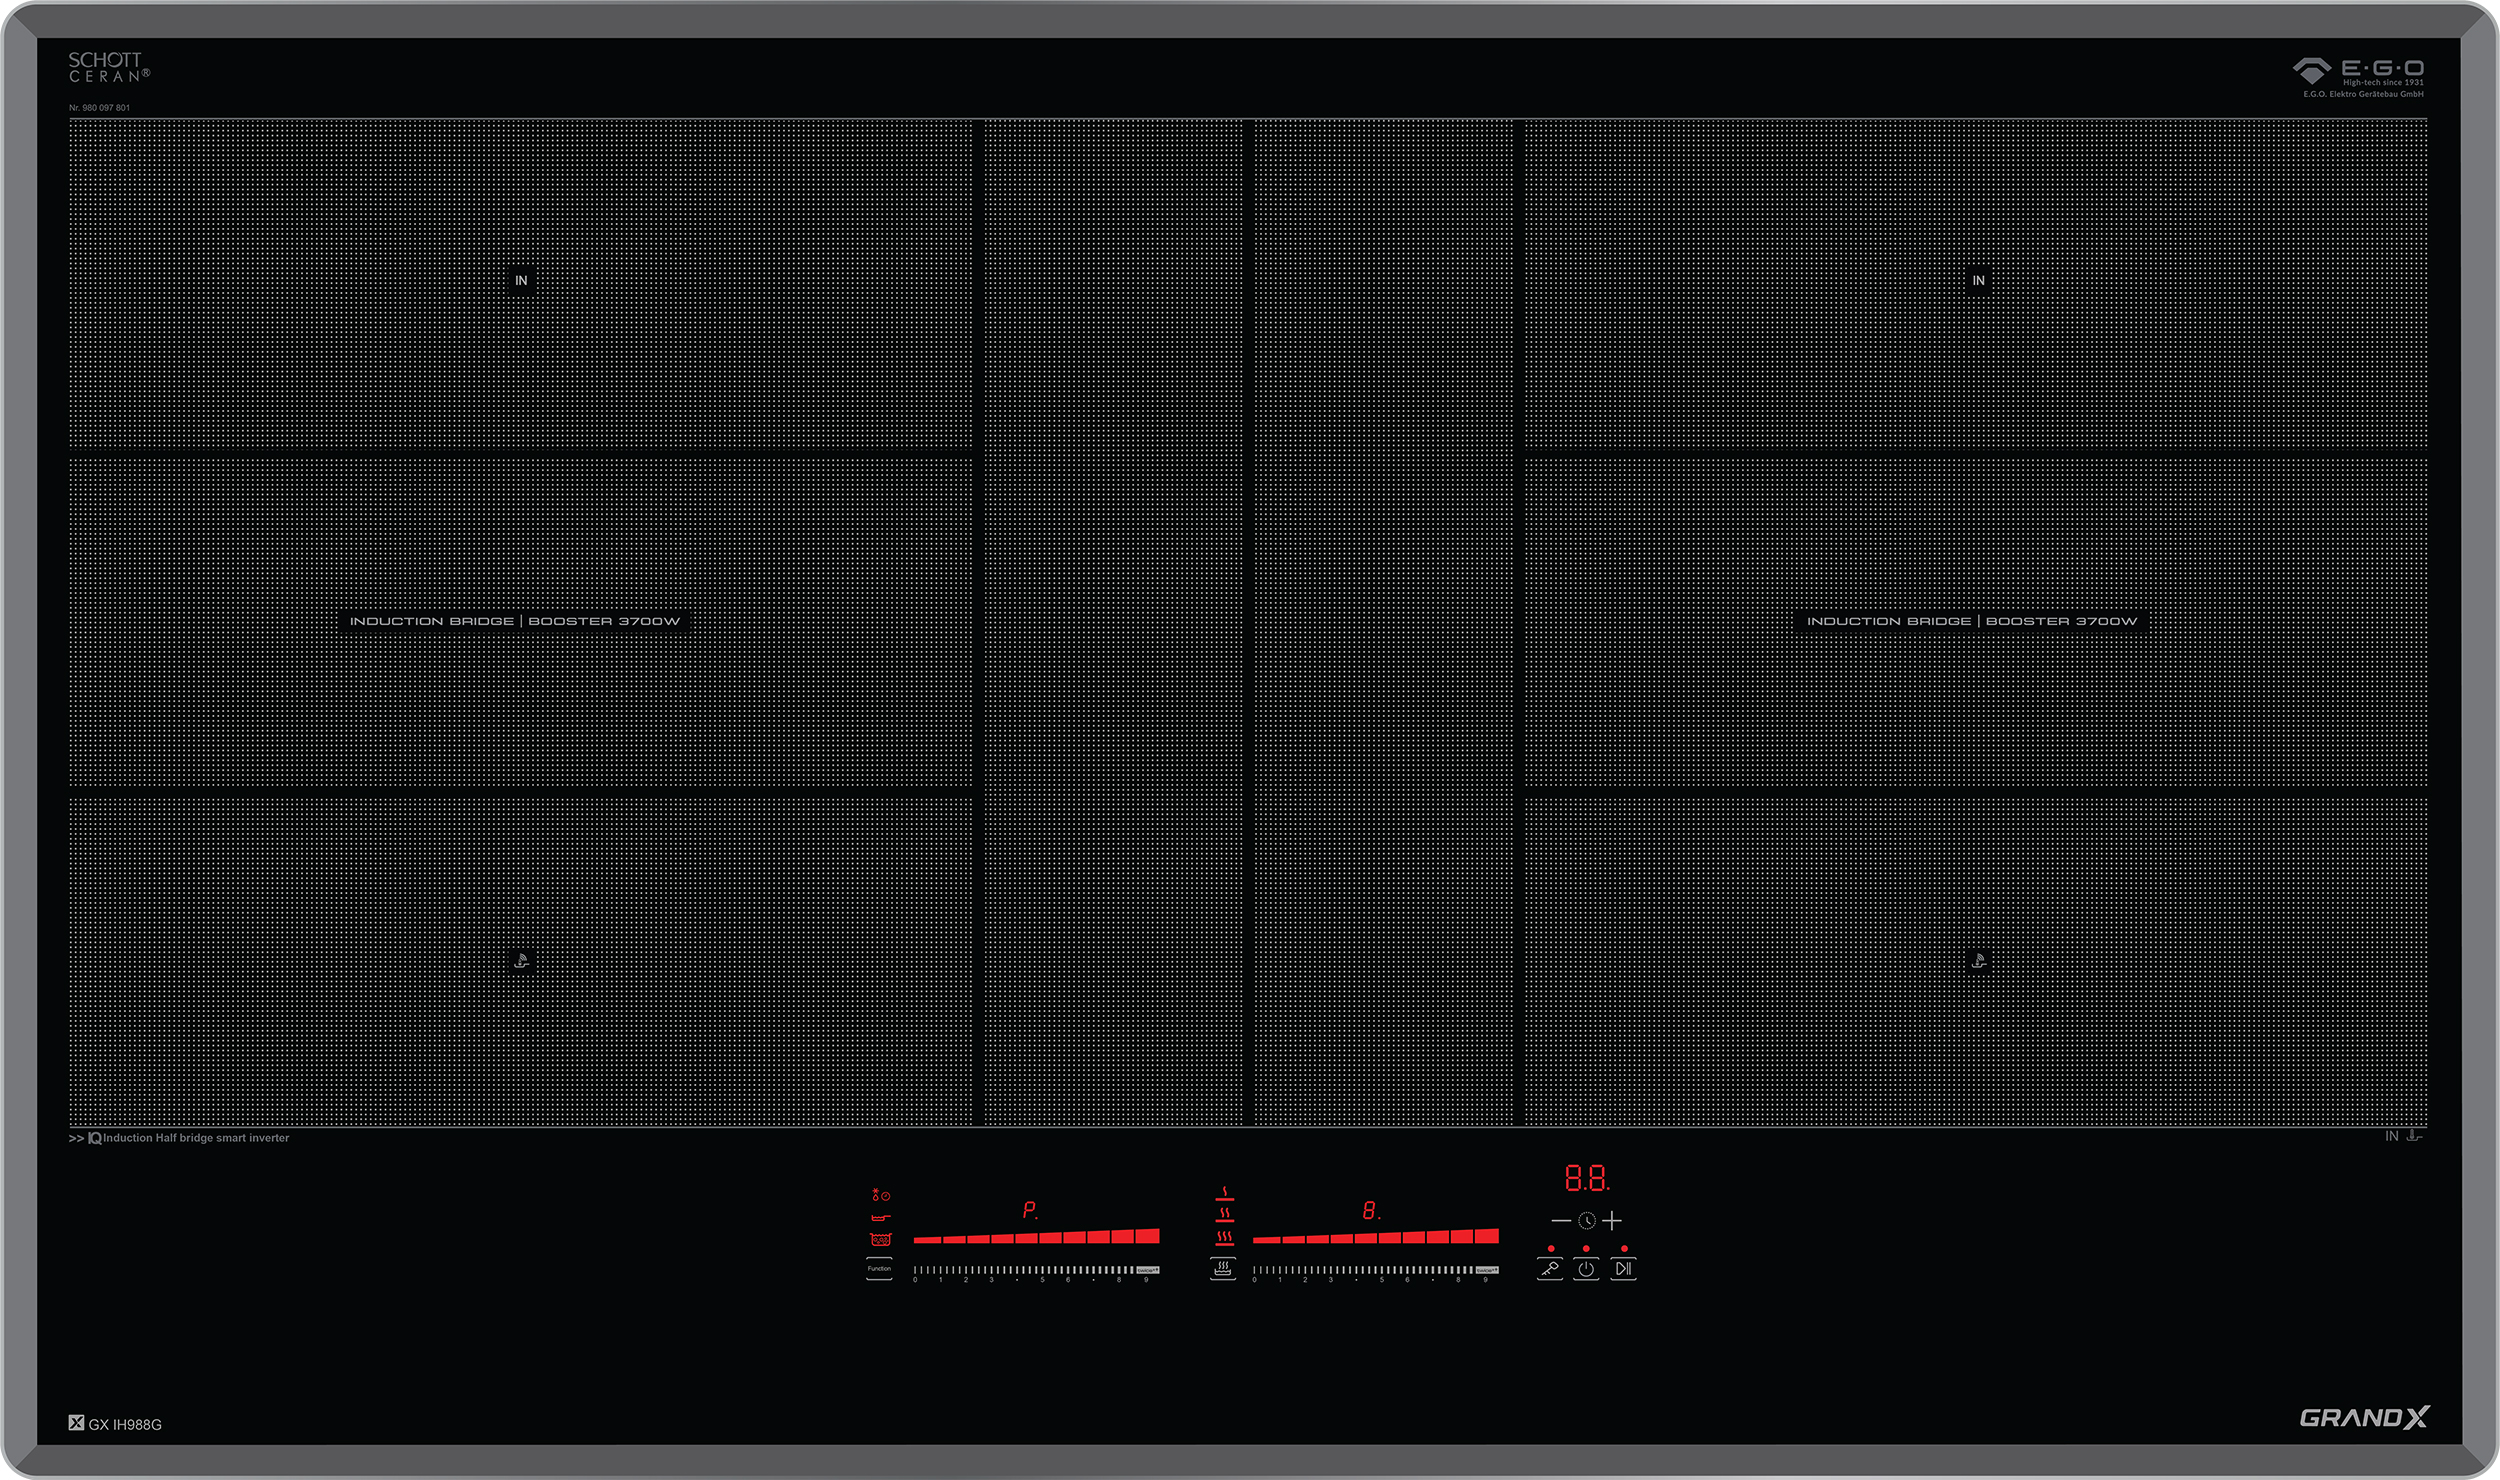The height and width of the screenshot is (1480, 2500).
Task: Tap the boiling pot indicator icon
Action: coord(880,1240)
